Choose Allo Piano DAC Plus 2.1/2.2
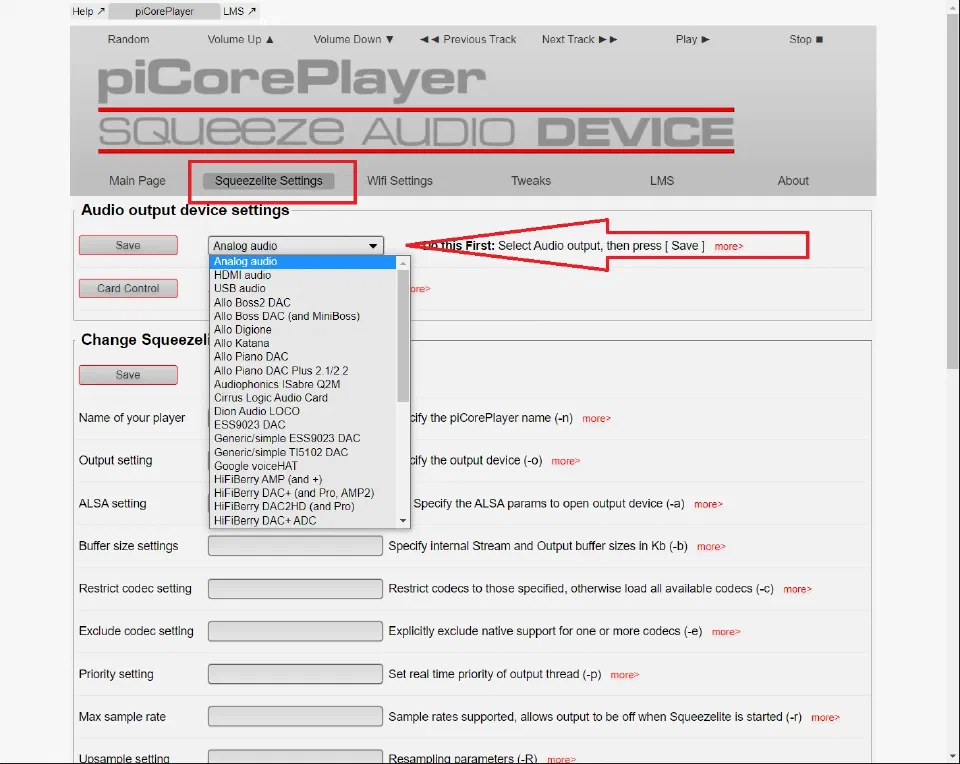The width and height of the screenshot is (960, 764). click(x=302, y=370)
